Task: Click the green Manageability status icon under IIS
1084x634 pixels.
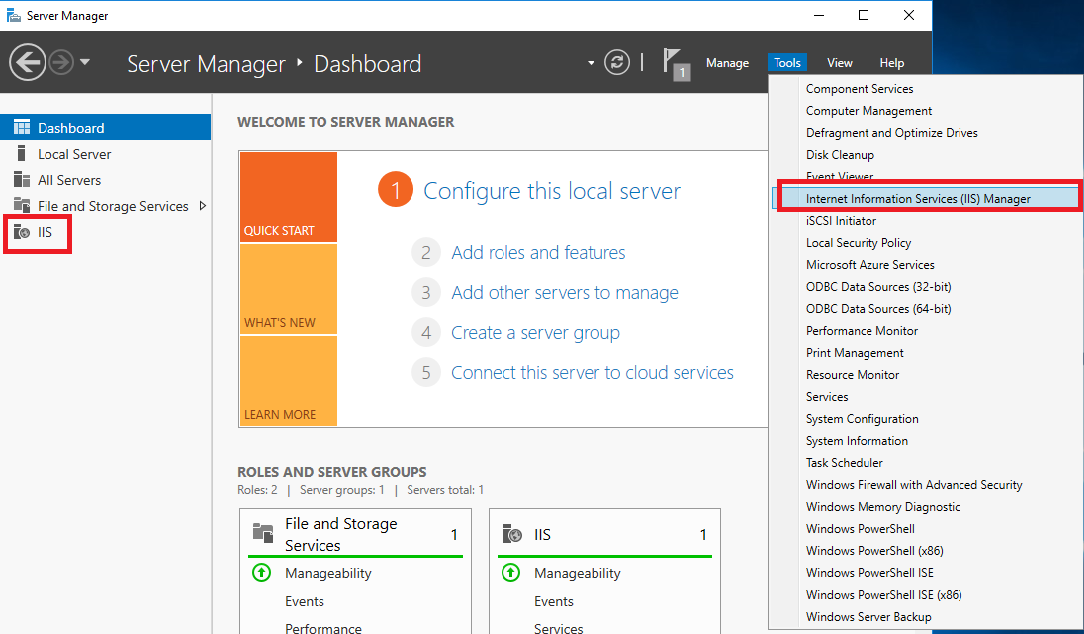Action: click(511, 573)
